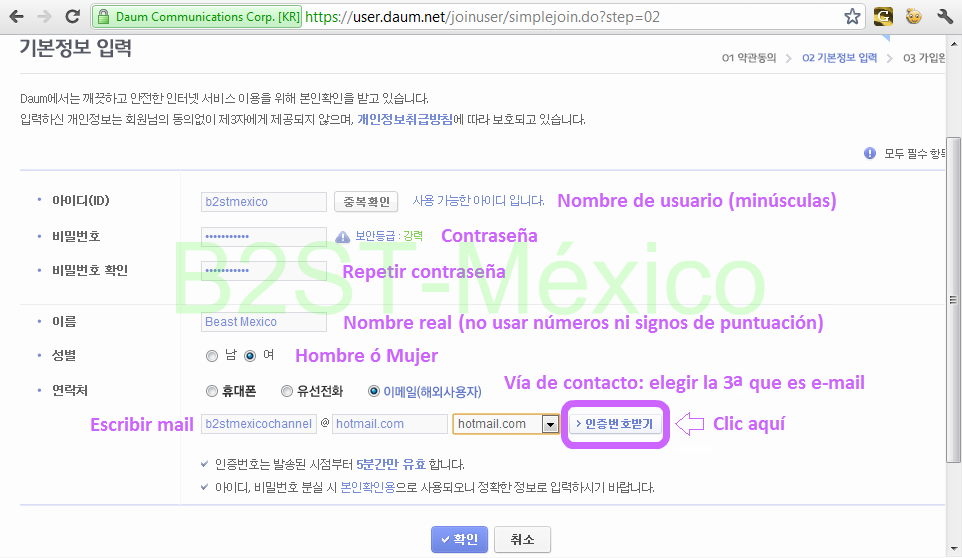Click the email domain text field
962x558 pixels.
point(390,424)
